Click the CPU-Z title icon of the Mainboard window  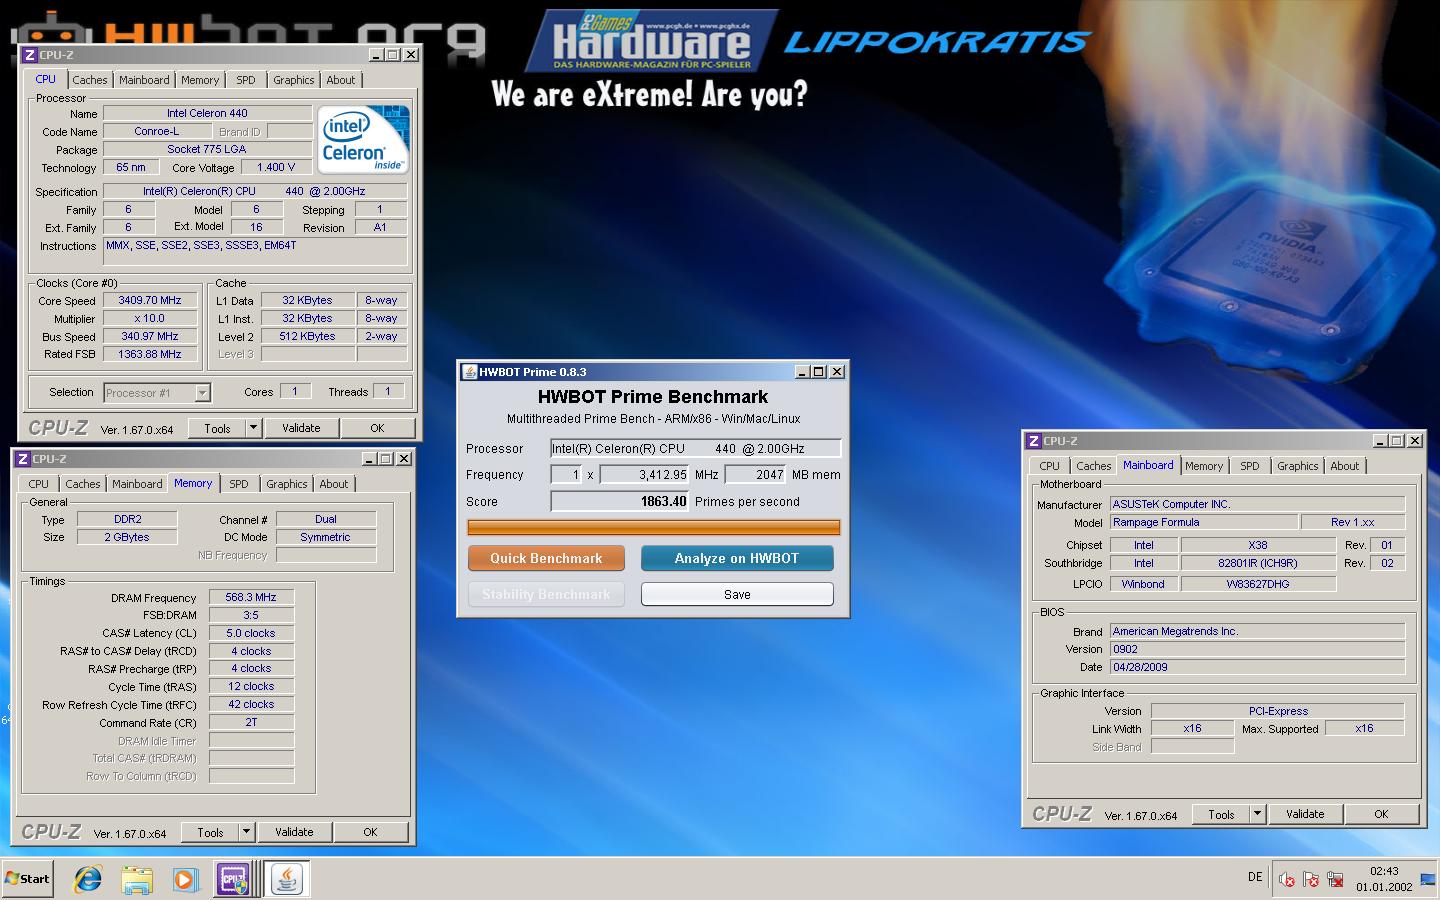pyautogui.click(x=1033, y=441)
